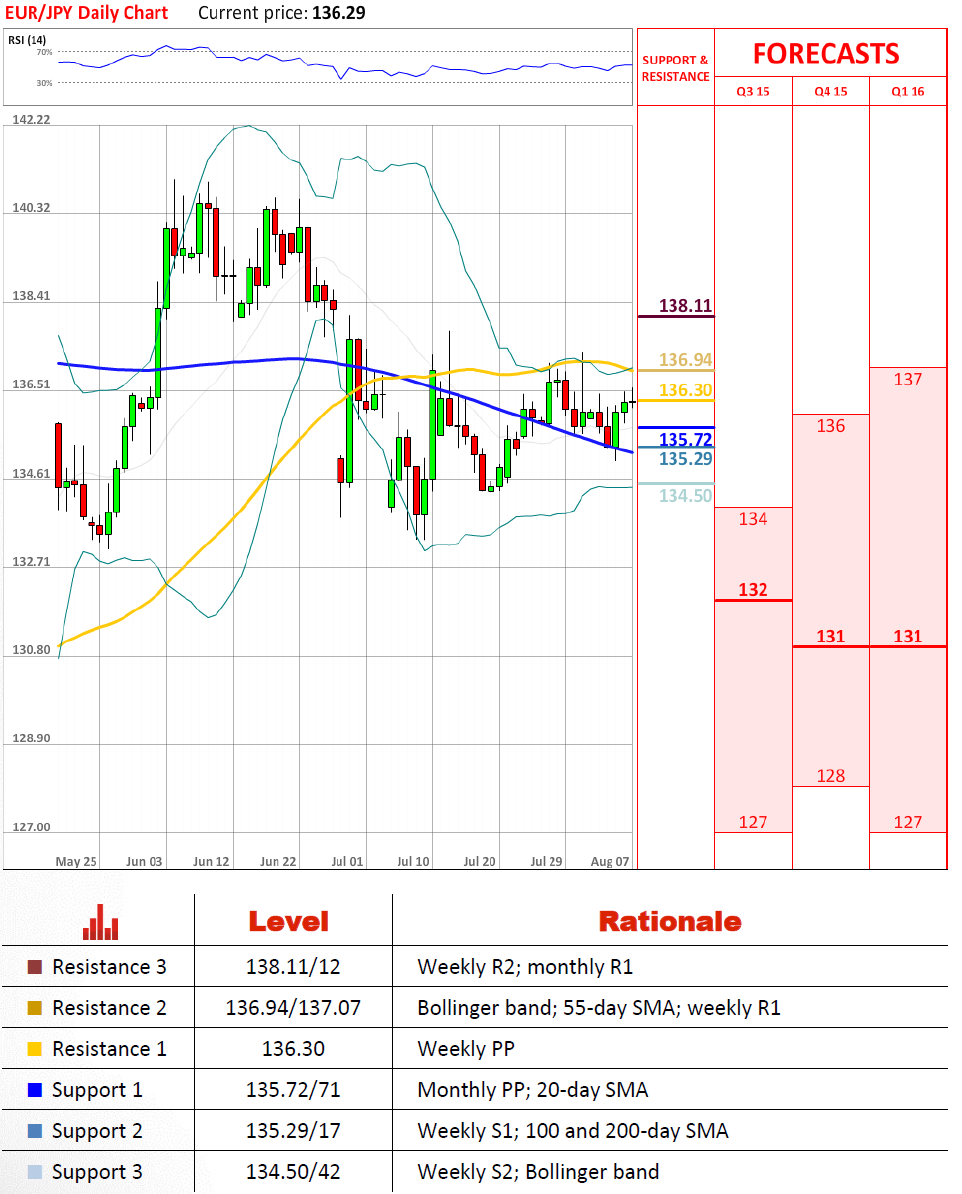962x1194 pixels.
Task: Click the 127.00 price axis label
Action: [31, 827]
